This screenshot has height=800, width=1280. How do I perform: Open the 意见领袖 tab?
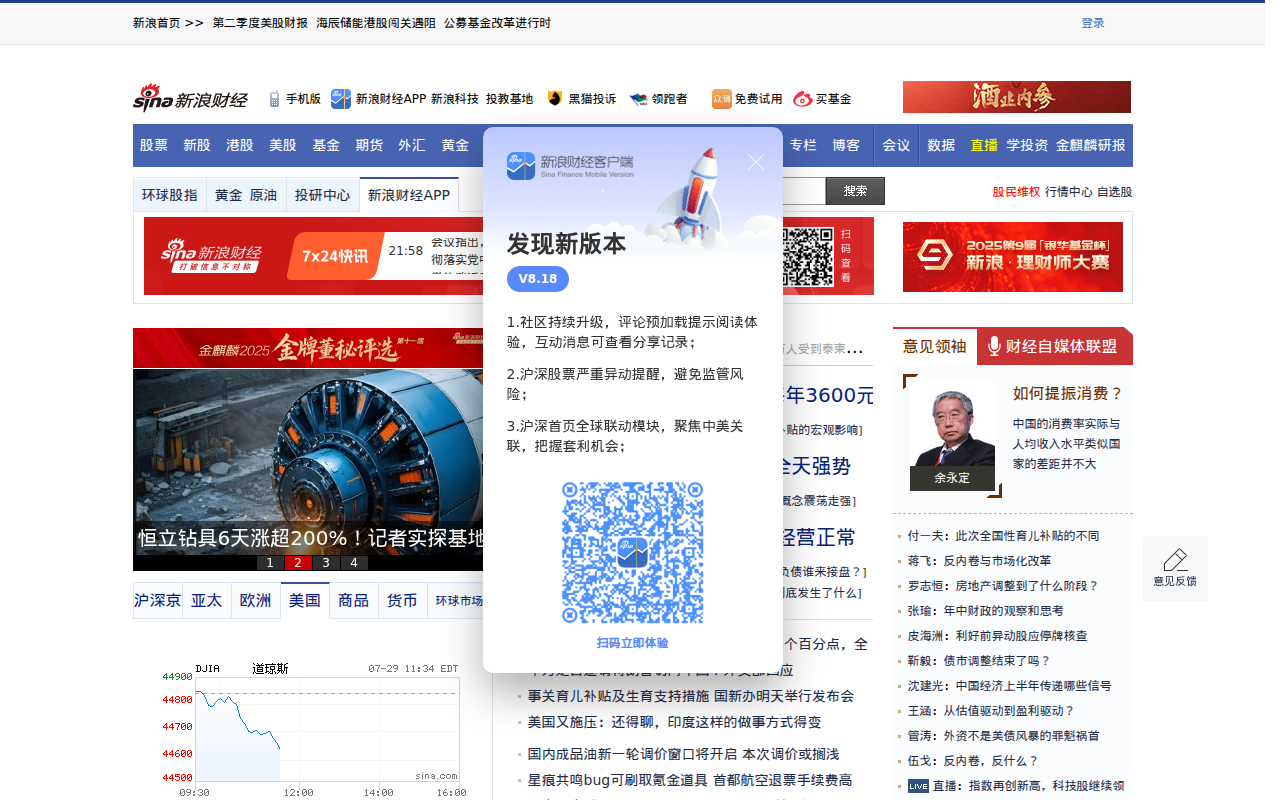(x=935, y=346)
